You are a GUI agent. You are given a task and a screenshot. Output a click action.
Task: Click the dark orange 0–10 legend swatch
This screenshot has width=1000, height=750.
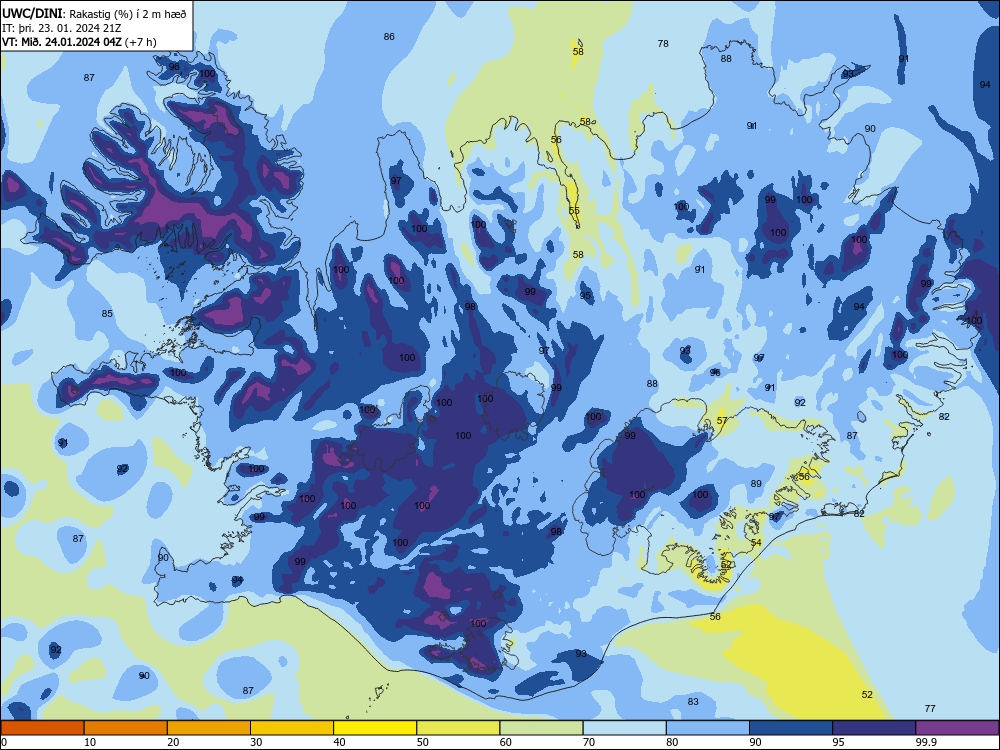click(x=42, y=728)
